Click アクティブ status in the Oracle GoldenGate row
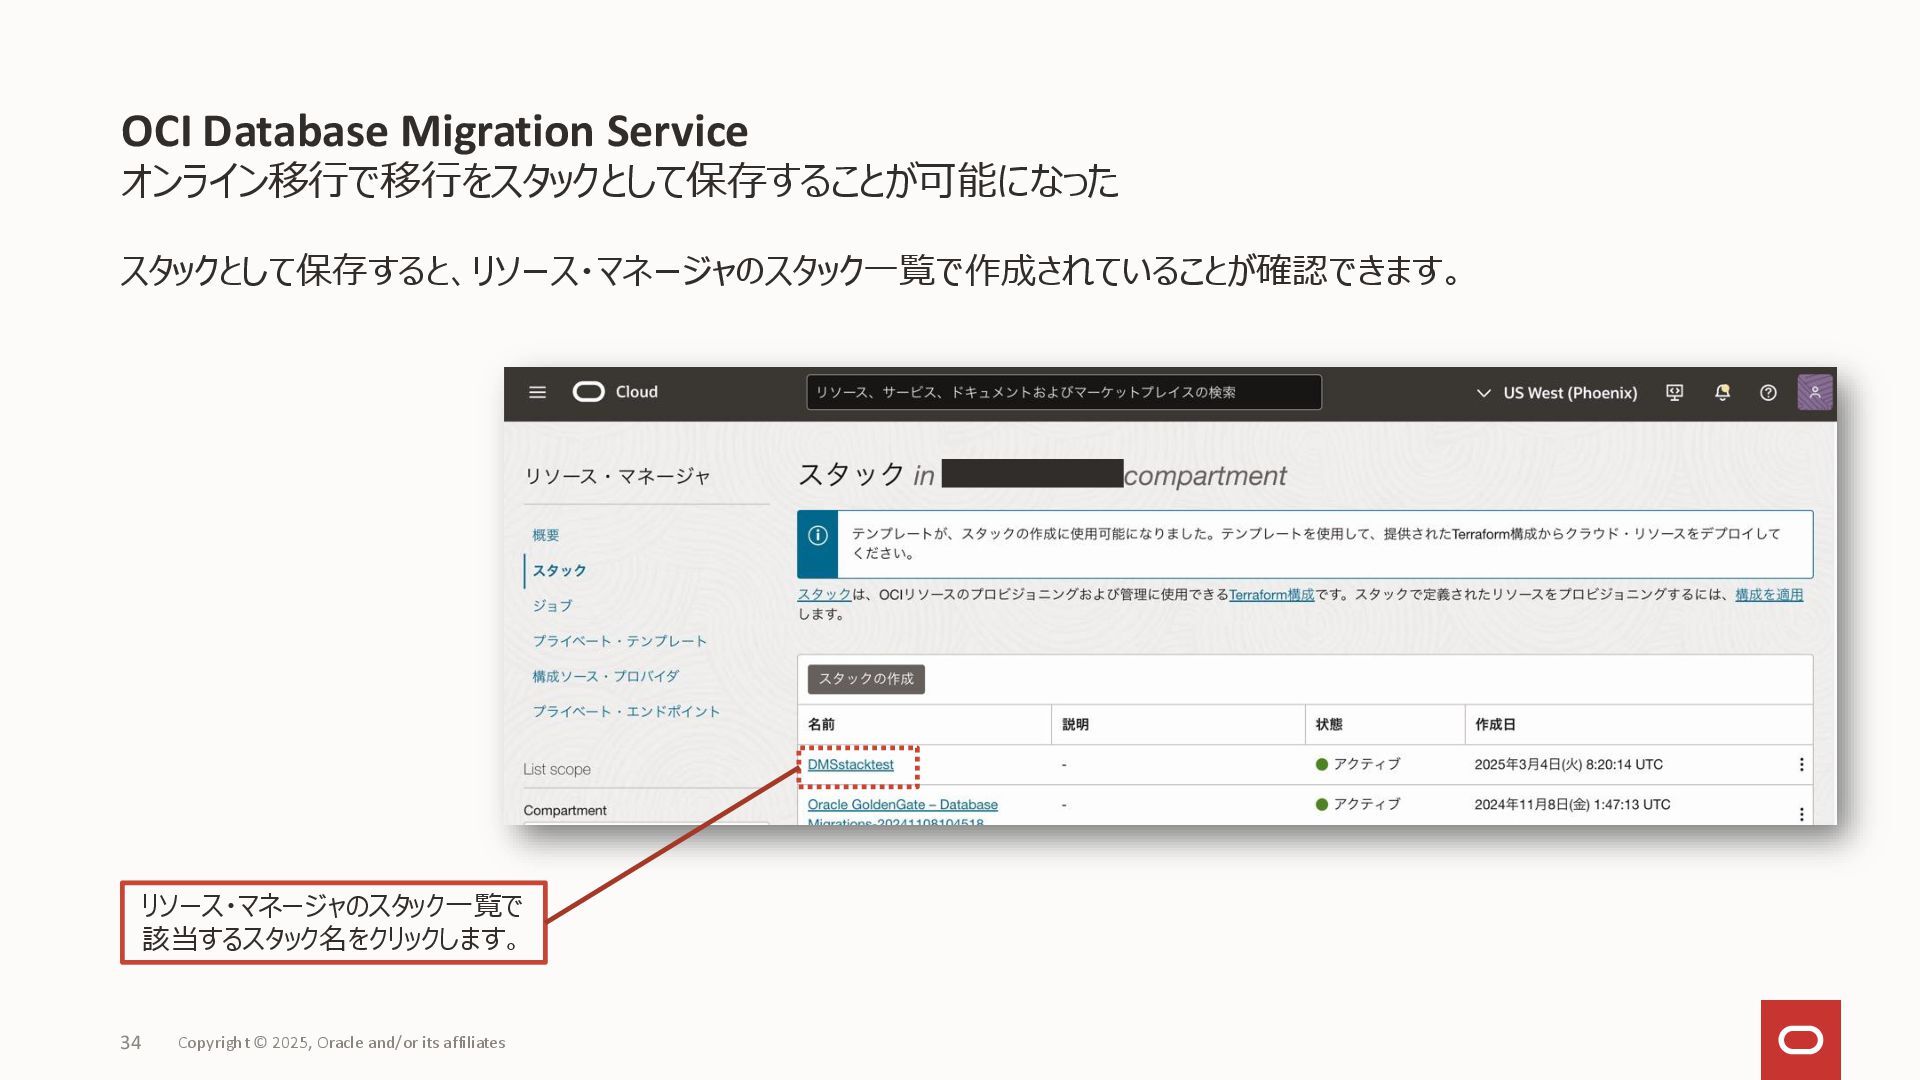 point(1358,804)
